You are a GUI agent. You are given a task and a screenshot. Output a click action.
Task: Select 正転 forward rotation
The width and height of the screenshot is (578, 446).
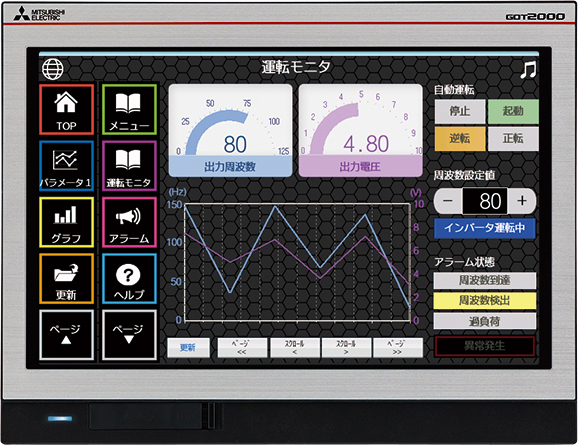(513, 139)
